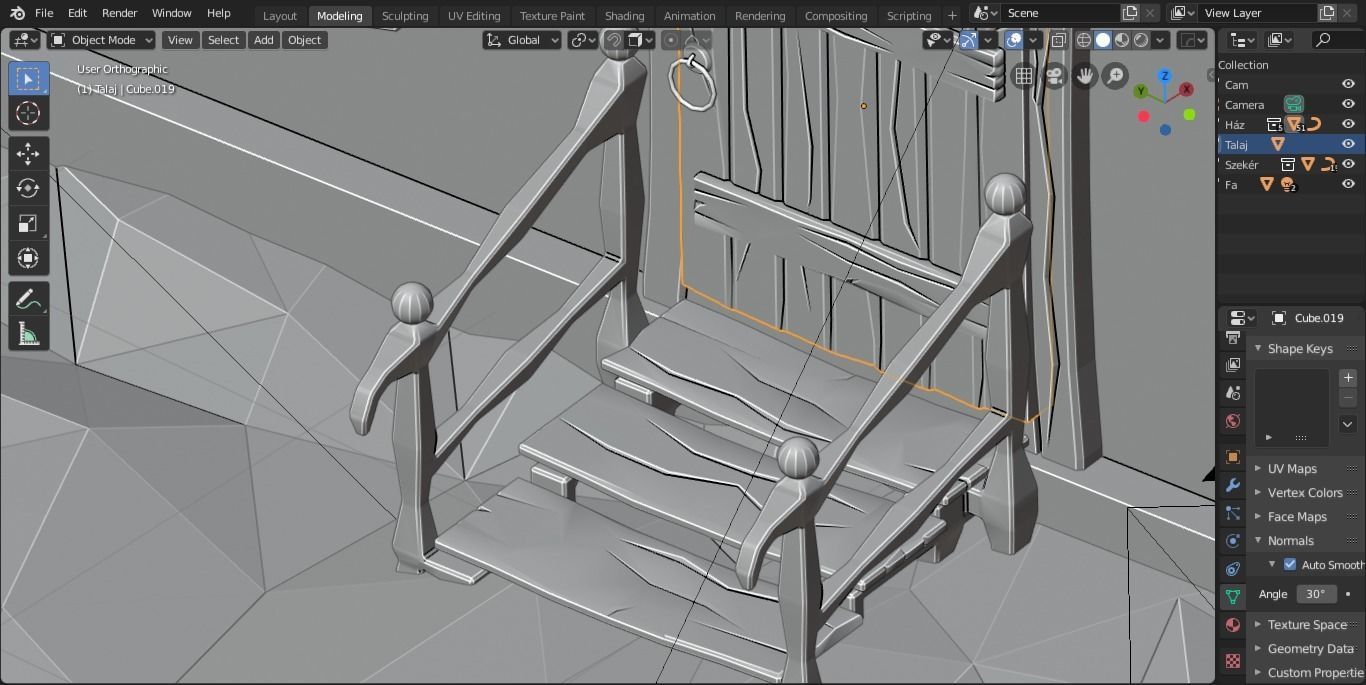Switch to UV Editing workspace tab
The image size is (1366, 685).
(474, 16)
